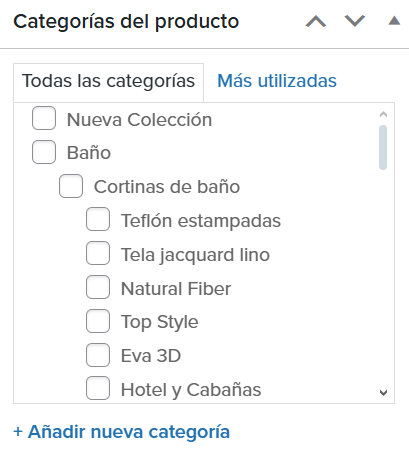Check the Teflón estampadas subcategory
Screen dimensions: 409x472
click(98, 219)
